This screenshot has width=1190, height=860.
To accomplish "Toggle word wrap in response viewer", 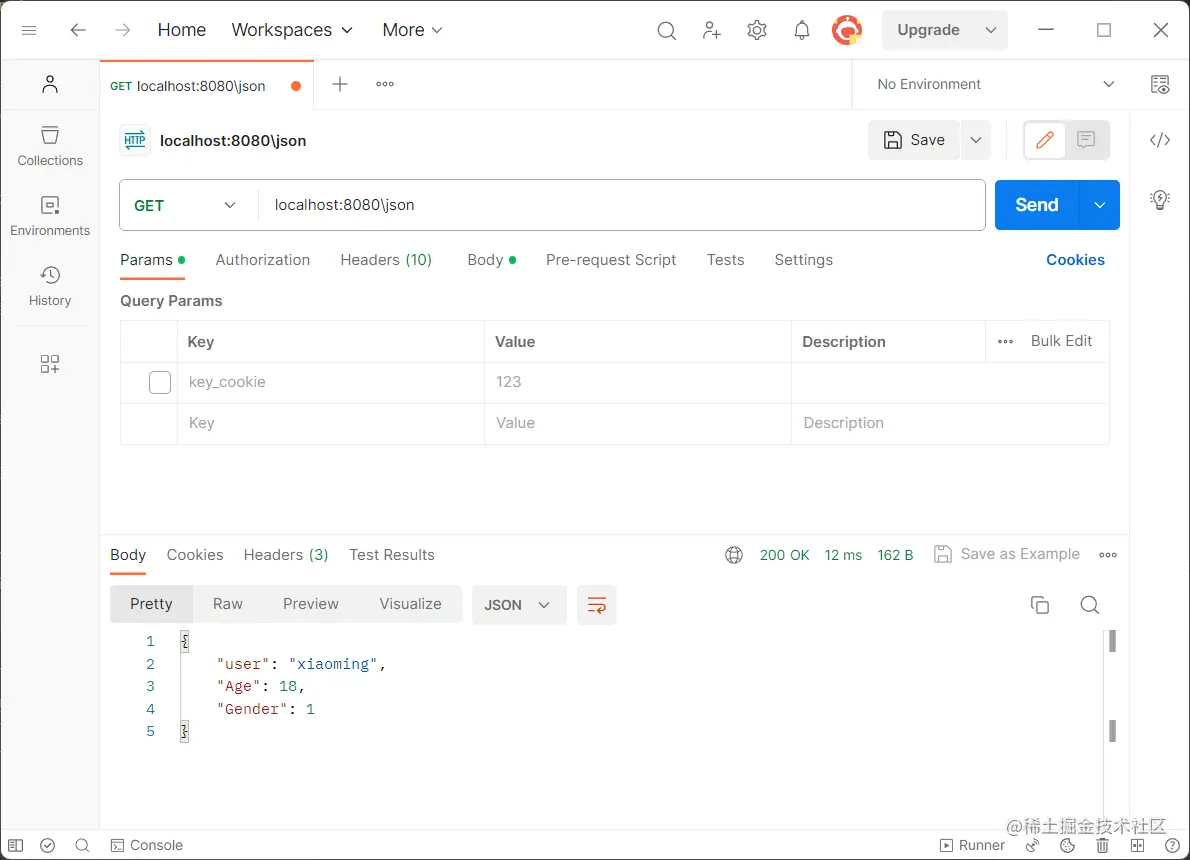I will click(x=597, y=605).
